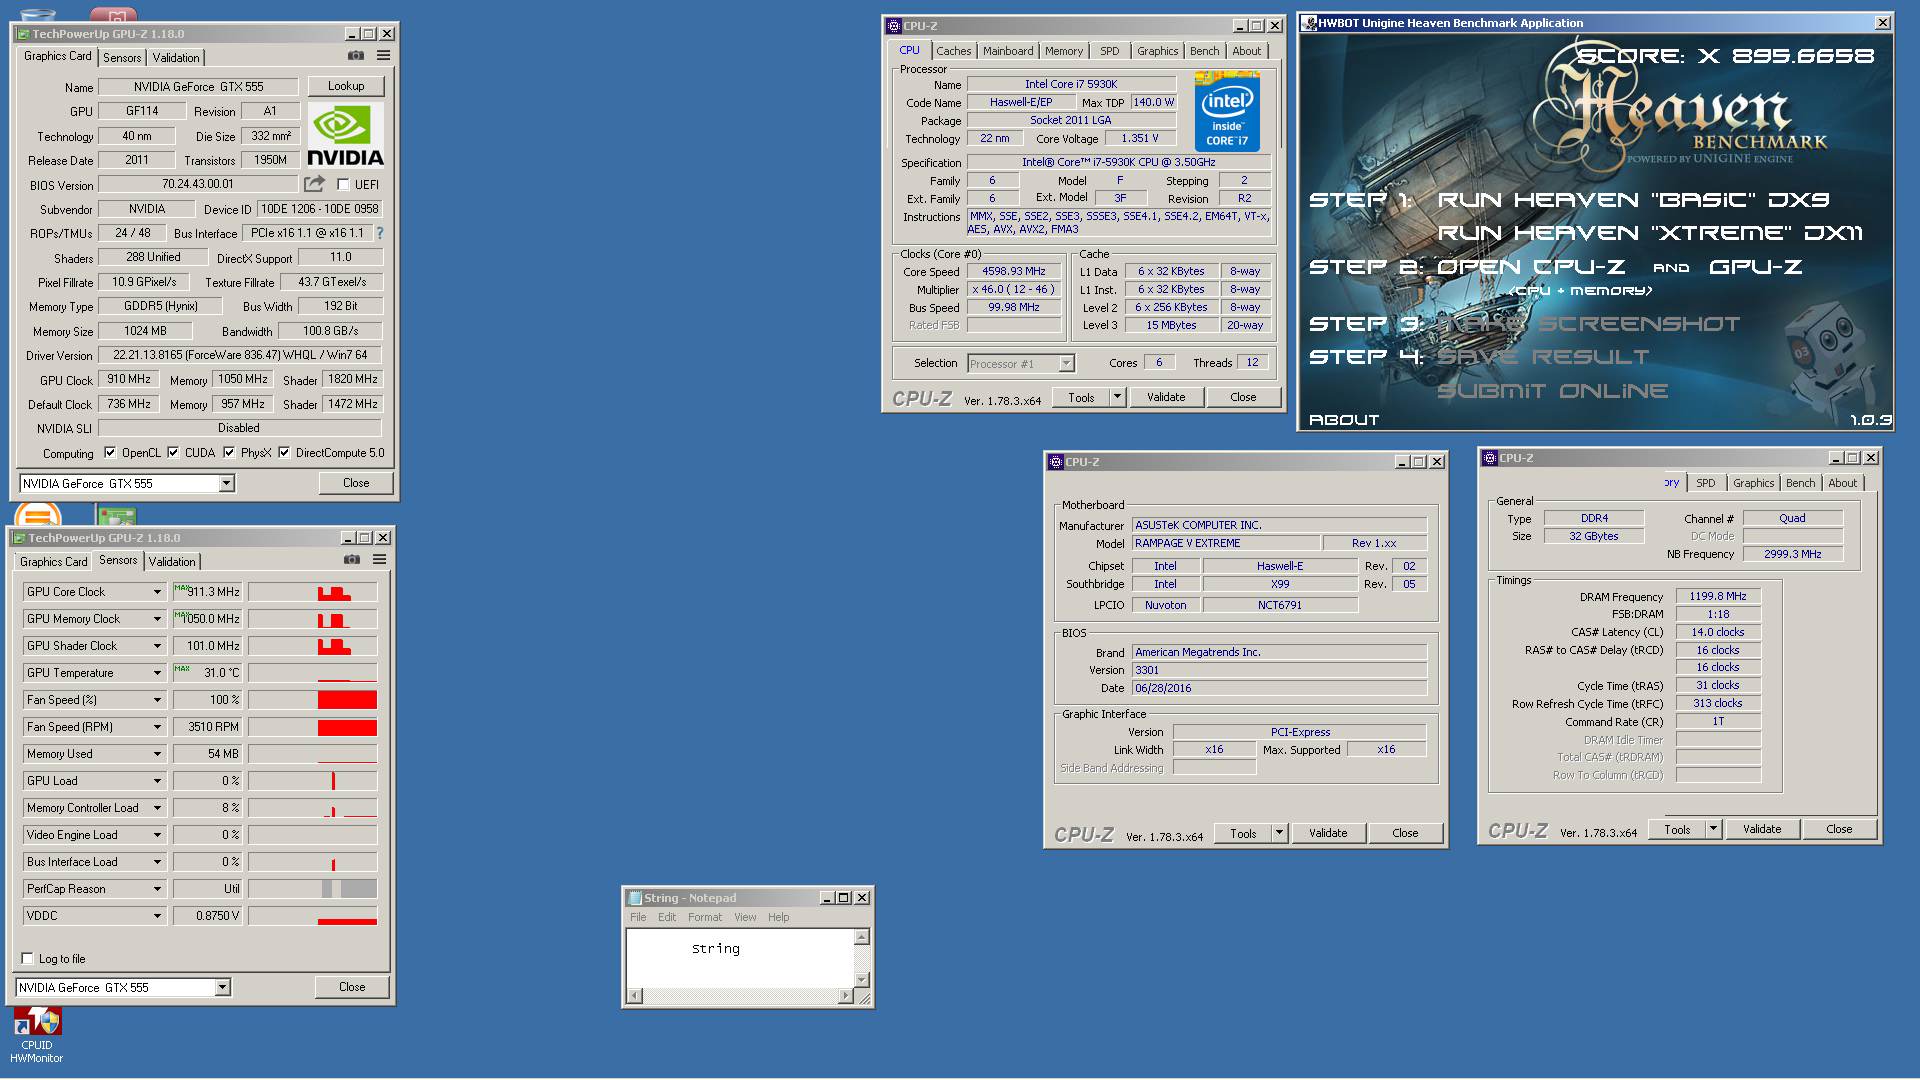This screenshot has width=1920, height=1080.
Task: Expand the GPU Core Clock sensor dropdown
Action: pos(157,592)
